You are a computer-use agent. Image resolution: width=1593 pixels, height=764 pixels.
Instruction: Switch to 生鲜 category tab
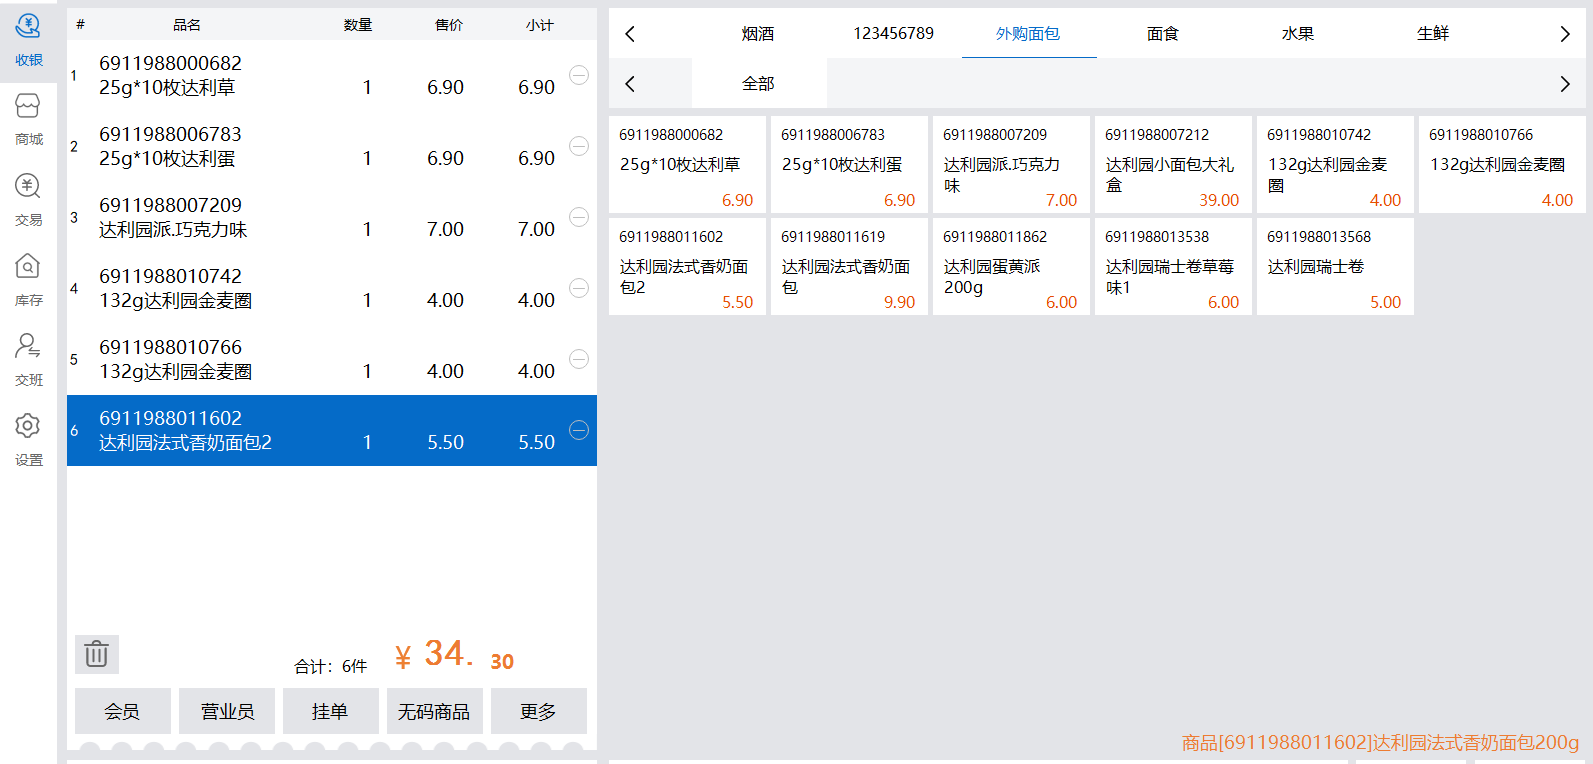click(x=1433, y=34)
